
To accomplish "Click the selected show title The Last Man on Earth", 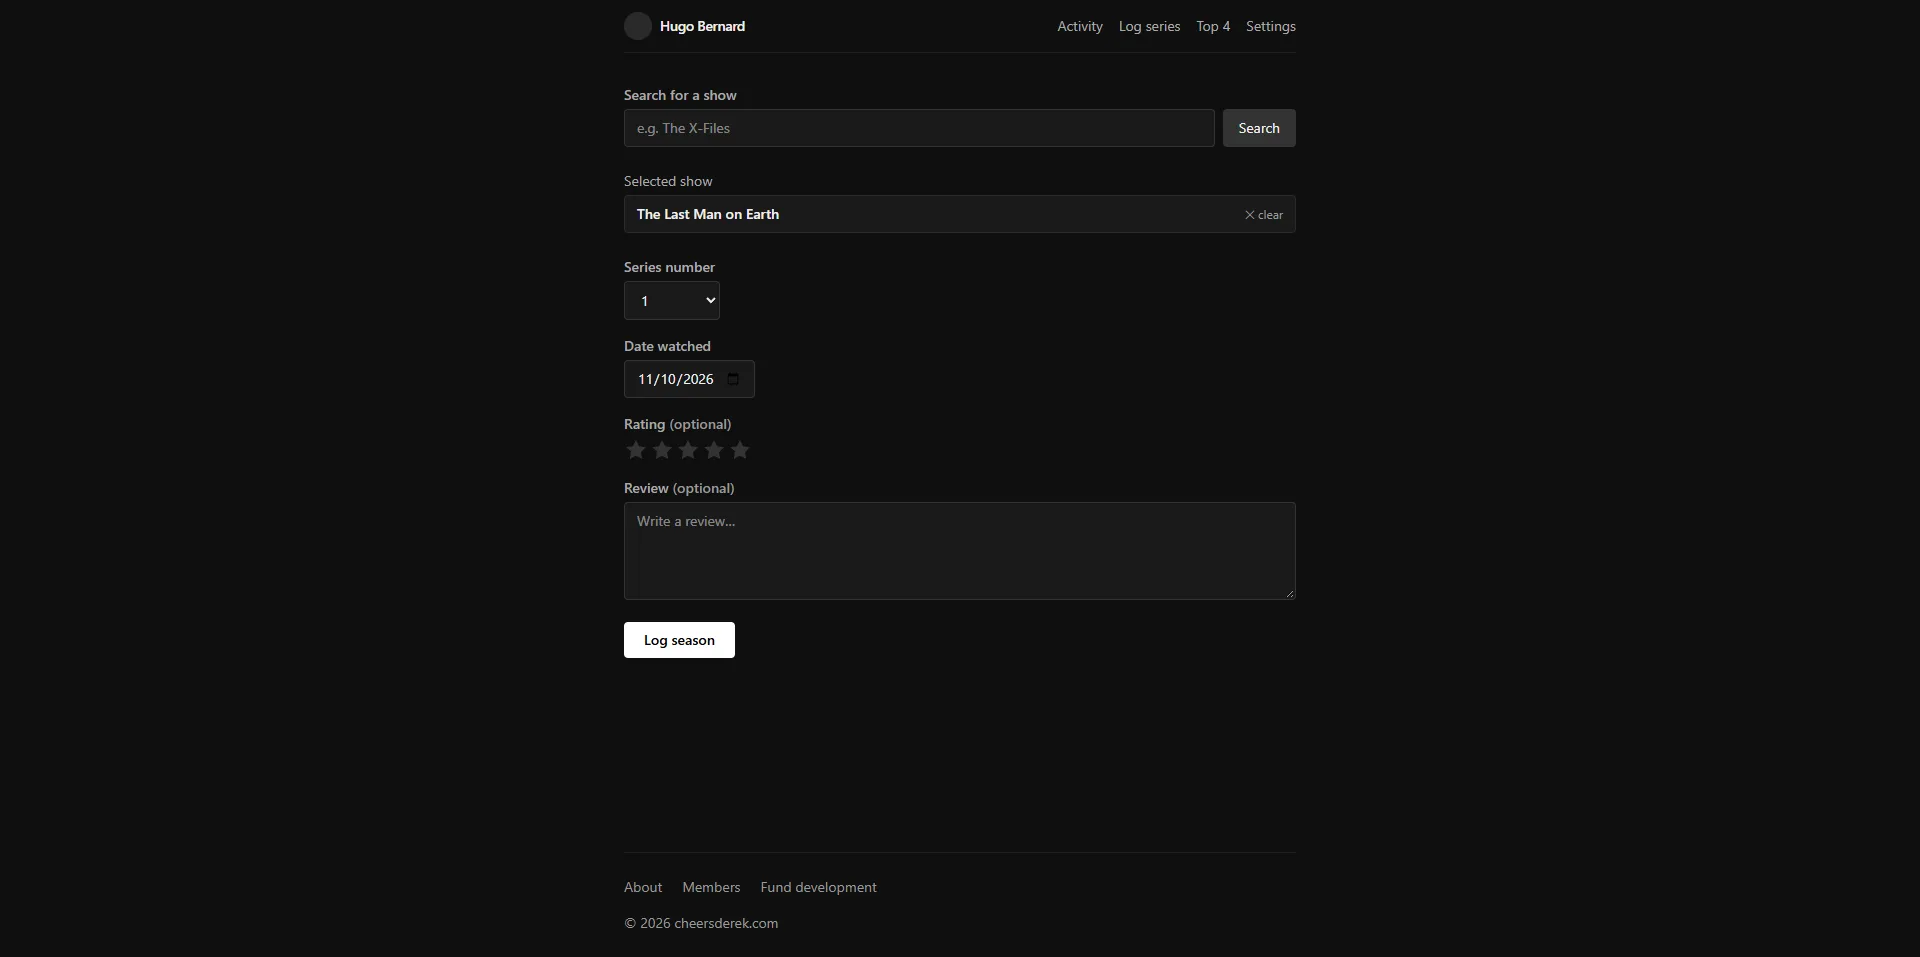I will 708,214.
